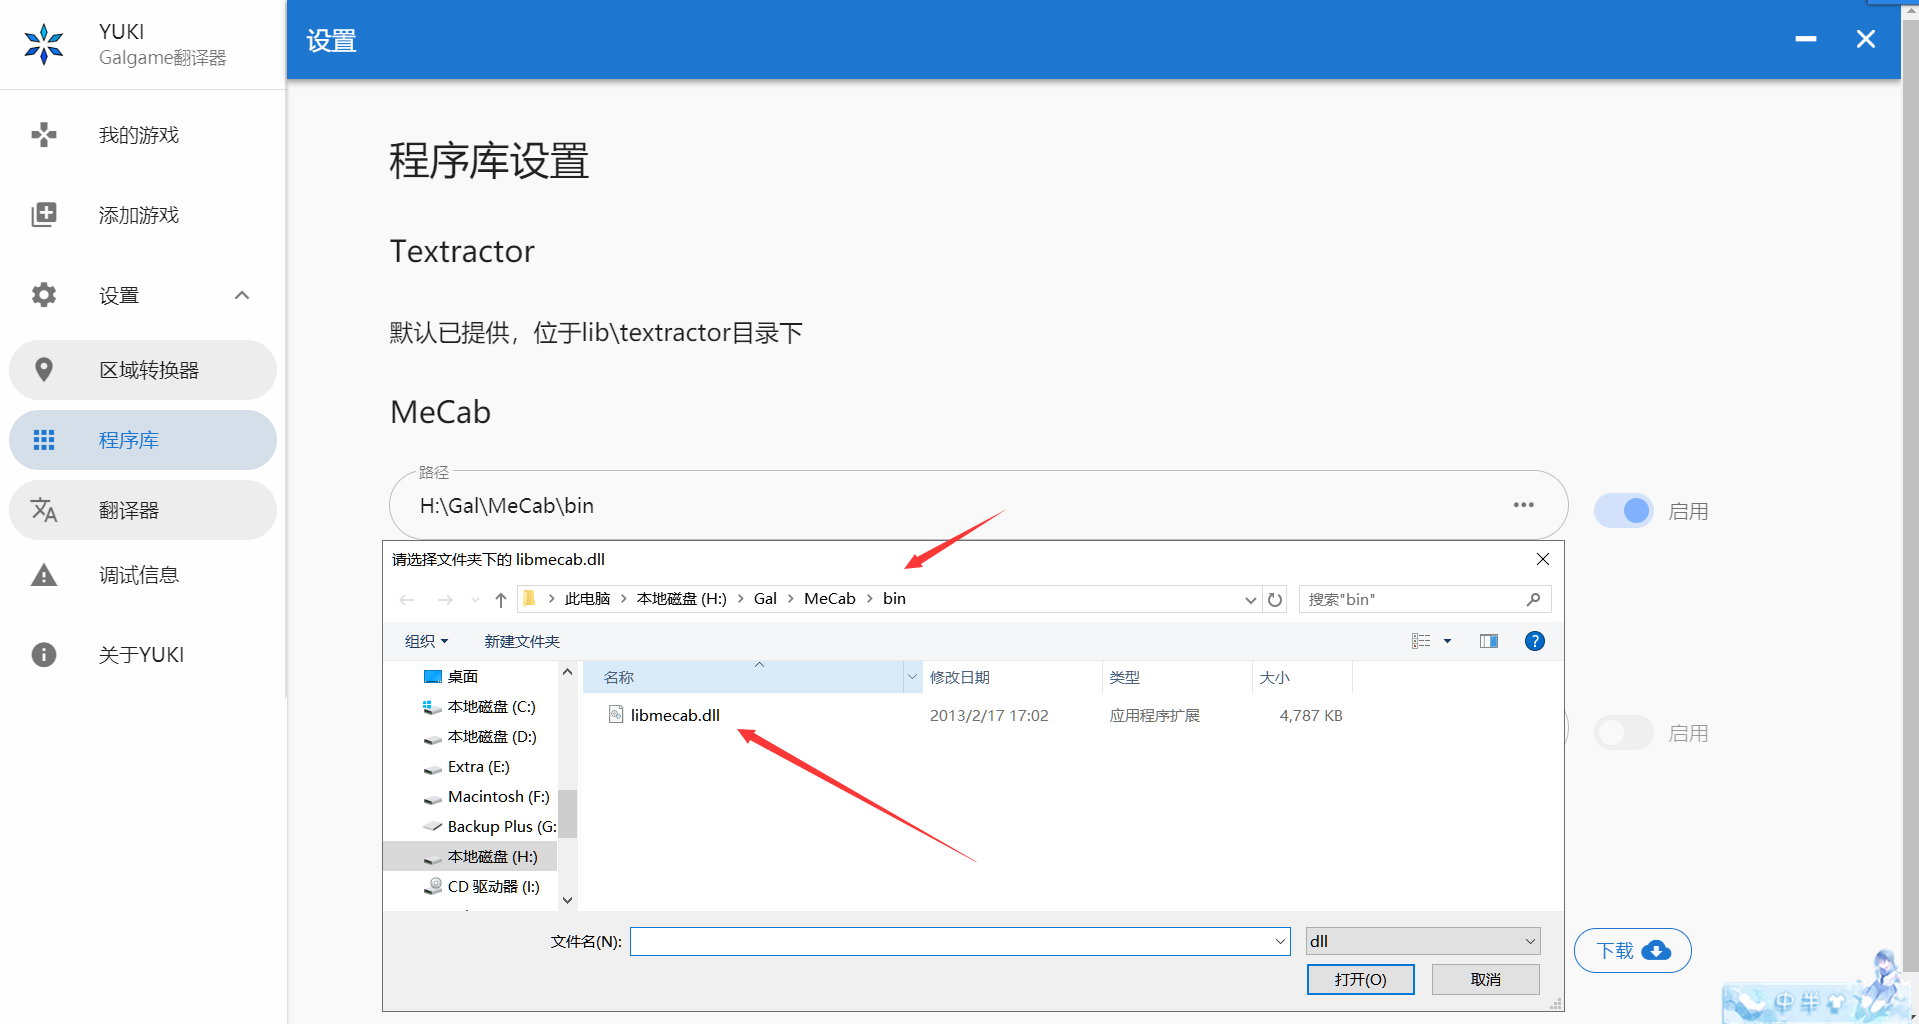The image size is (1919, 1024).
Task: Go forward in file dialog navigation
Action: point(445,600)
